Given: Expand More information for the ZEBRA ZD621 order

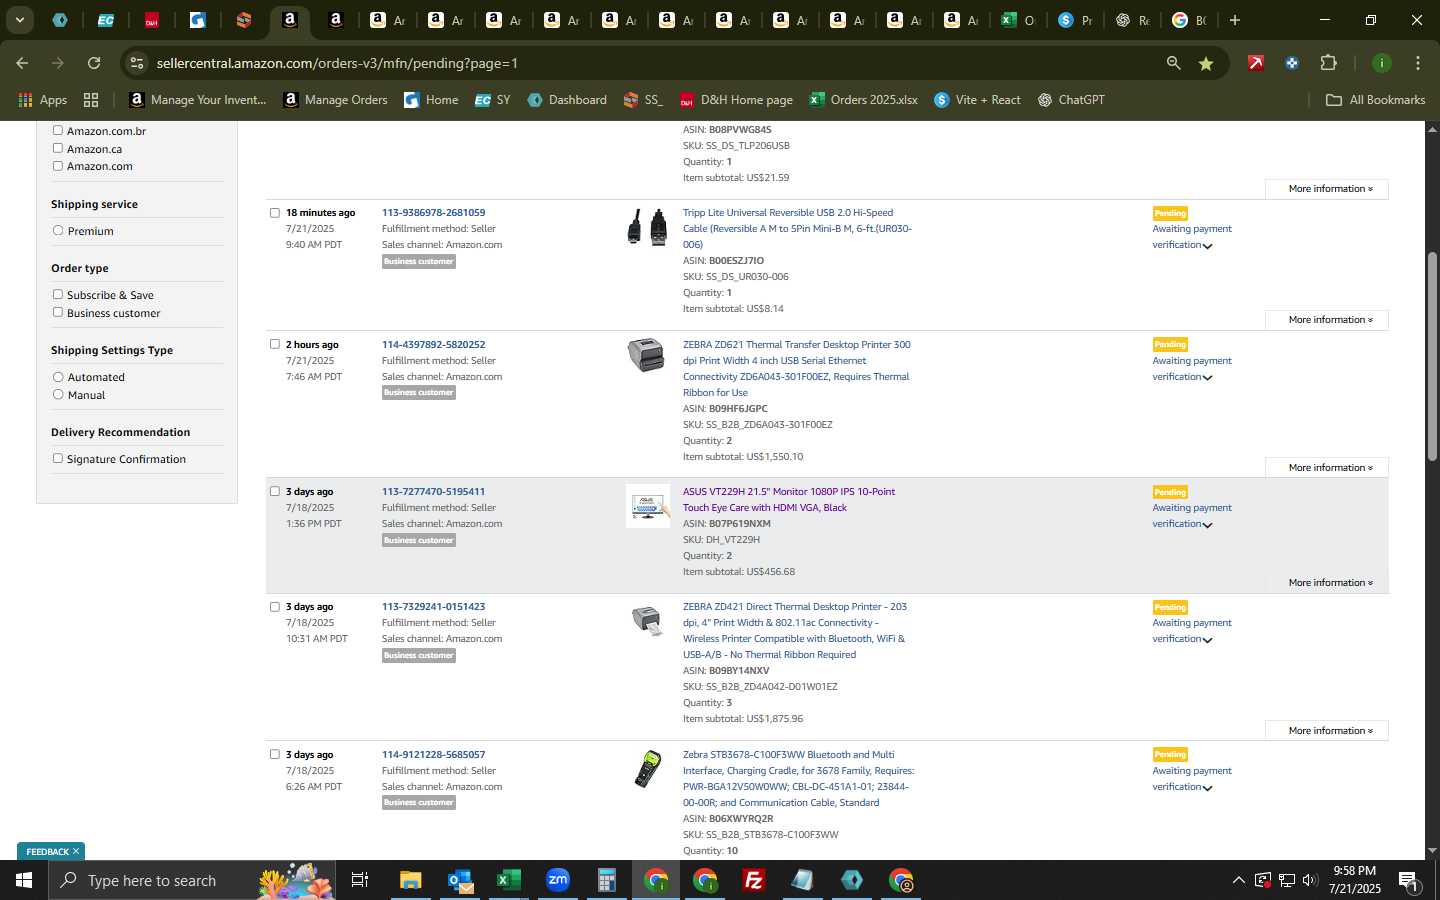Looking at the screenshot, I should coord(1327,467).
